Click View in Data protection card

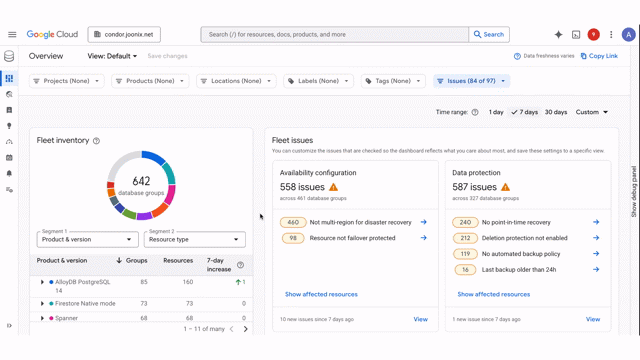pyautogui.click(x=593, y=319)
